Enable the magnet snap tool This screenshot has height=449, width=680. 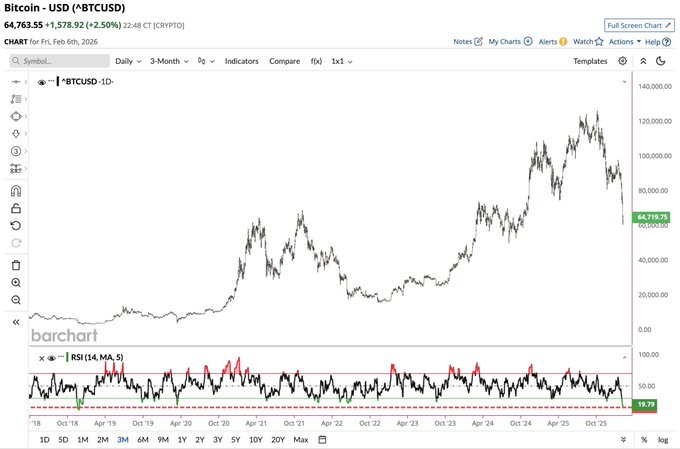pyautogui.click(x=15, y=192)
